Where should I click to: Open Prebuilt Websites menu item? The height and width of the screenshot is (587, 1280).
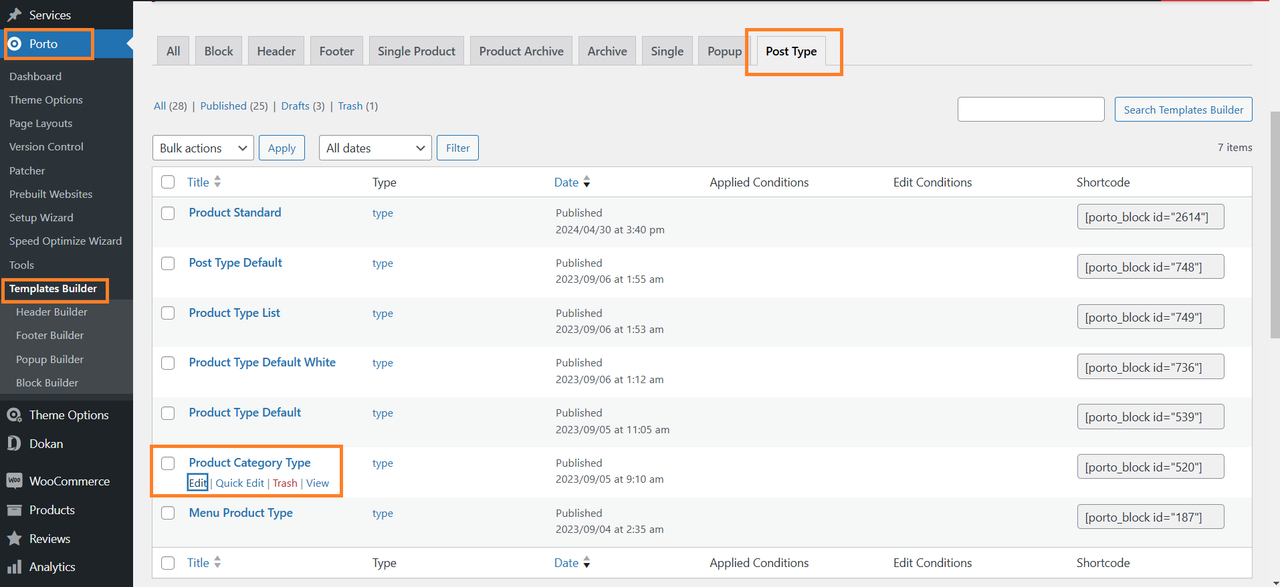(51, 194)
